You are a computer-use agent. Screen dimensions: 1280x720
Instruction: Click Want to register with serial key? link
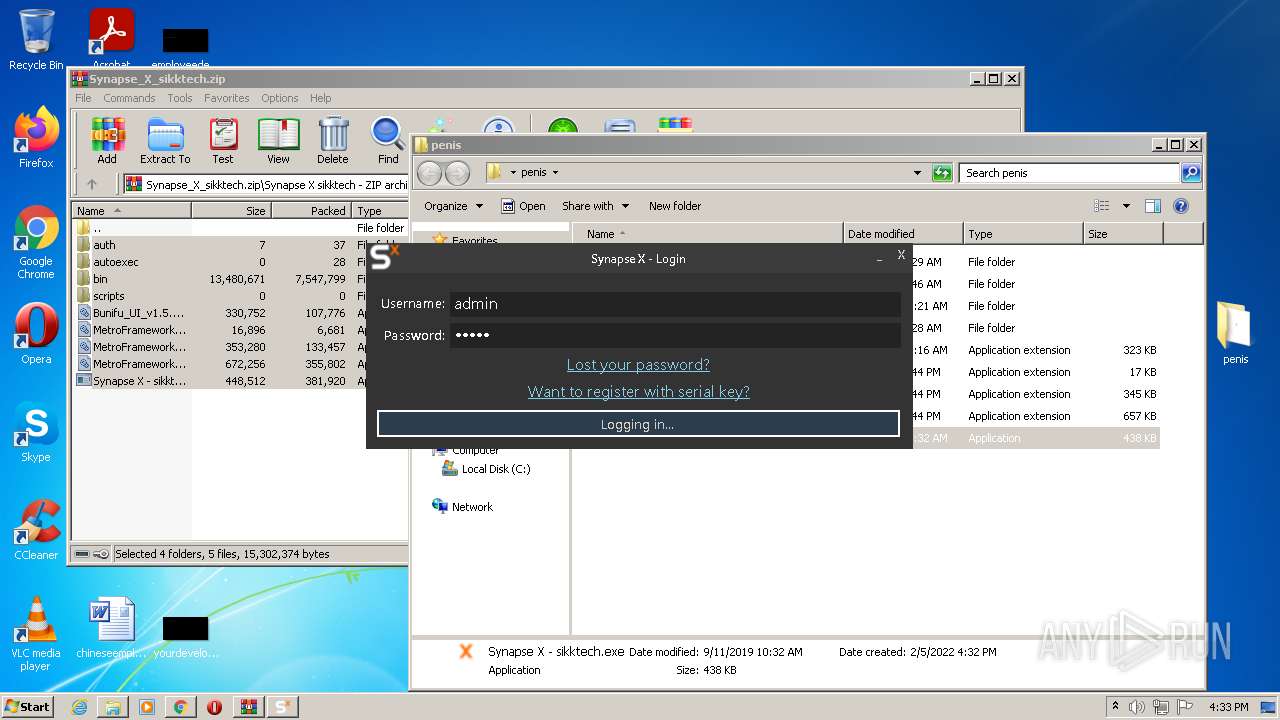coord(638,392)
